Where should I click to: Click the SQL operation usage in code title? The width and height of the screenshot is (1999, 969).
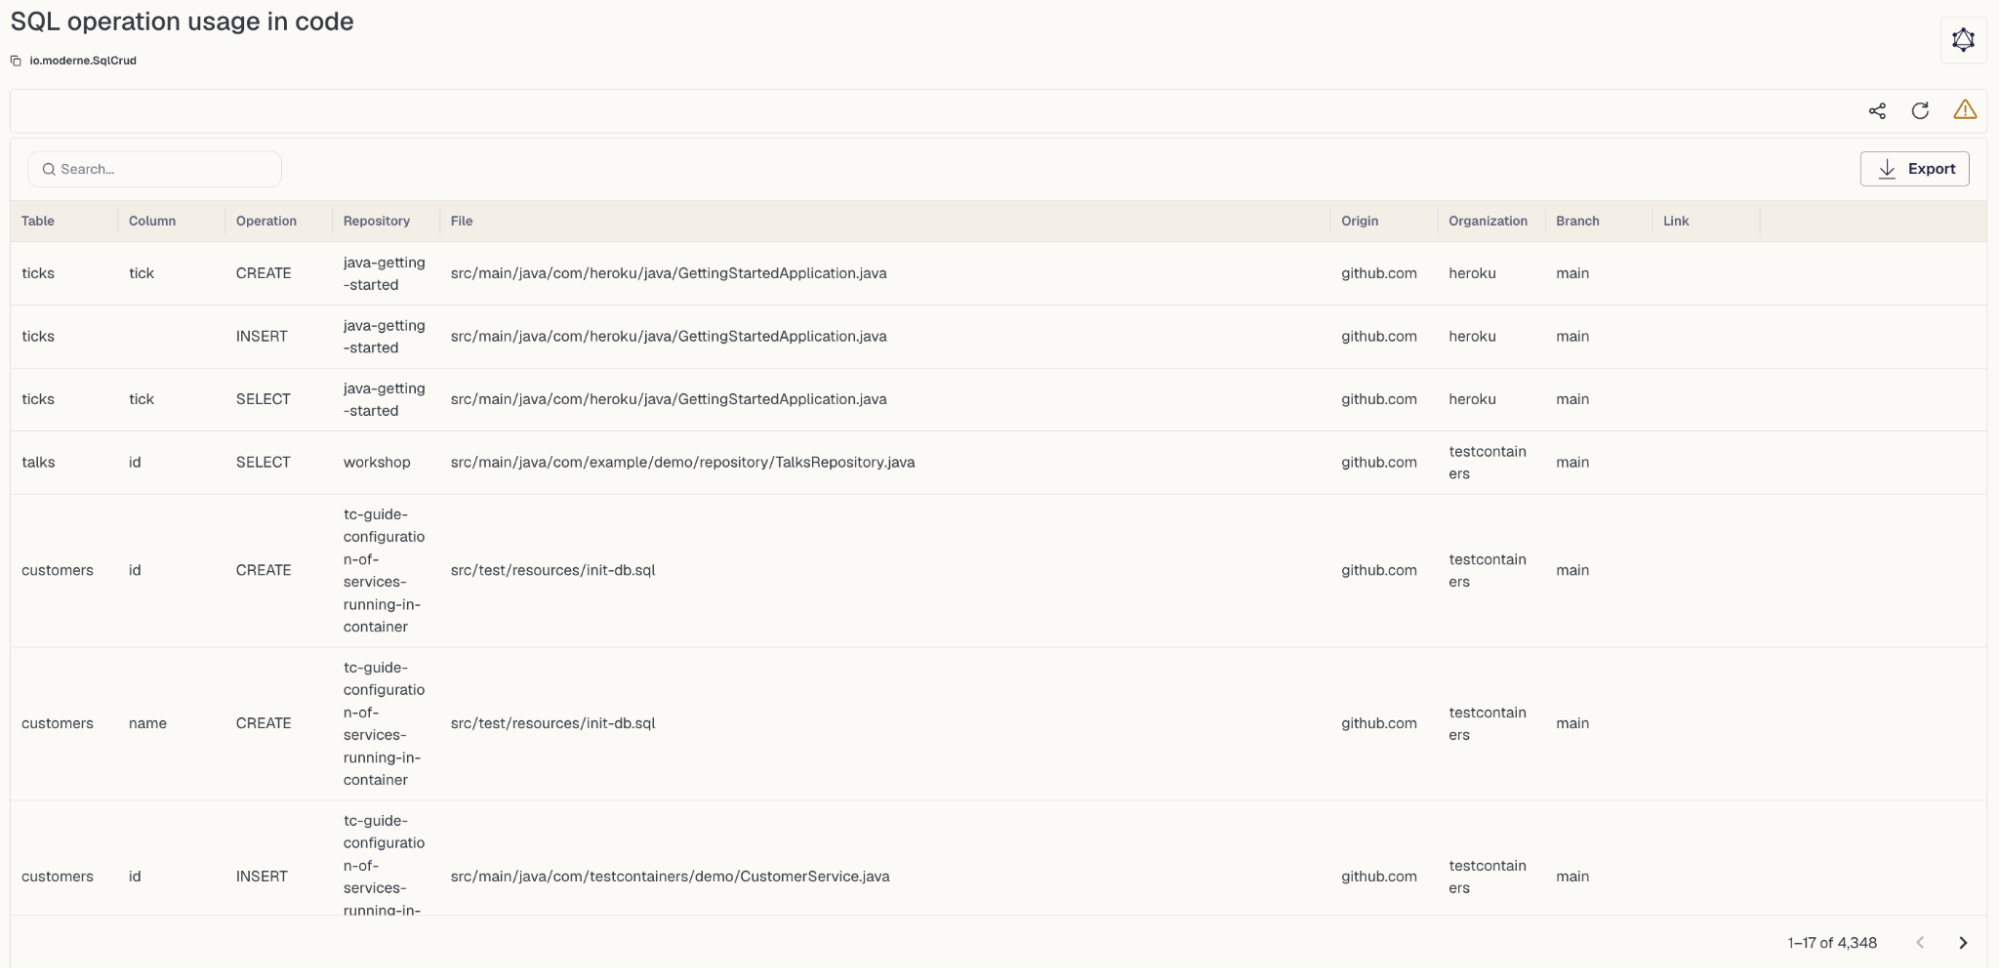tap(182, 22)
